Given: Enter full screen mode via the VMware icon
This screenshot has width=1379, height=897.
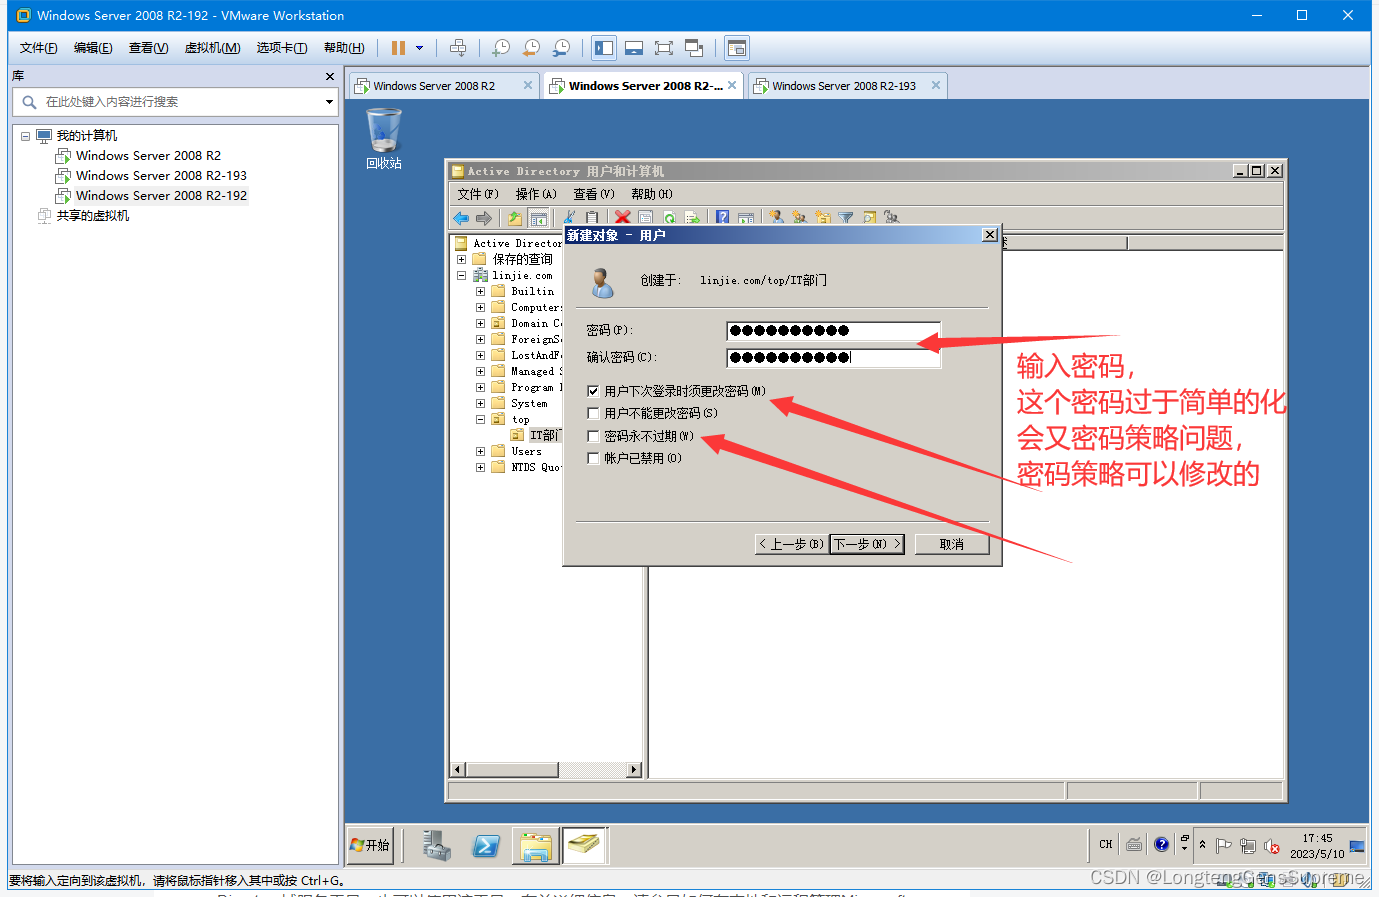Looking at the screenshot, I should [x=664, y=48].
